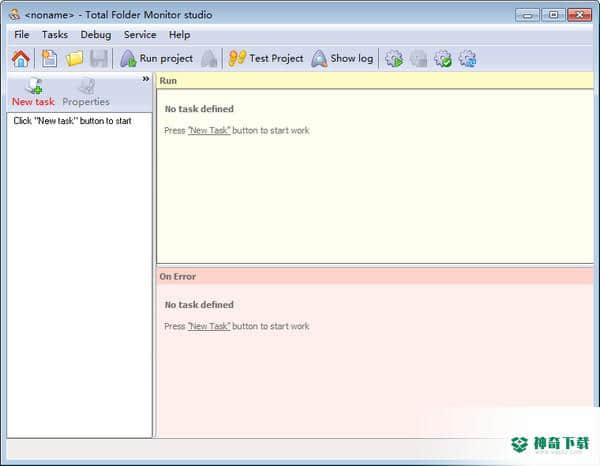600x466 pixels.
Task: Open the File menu
Action: [x=21, y=35]
